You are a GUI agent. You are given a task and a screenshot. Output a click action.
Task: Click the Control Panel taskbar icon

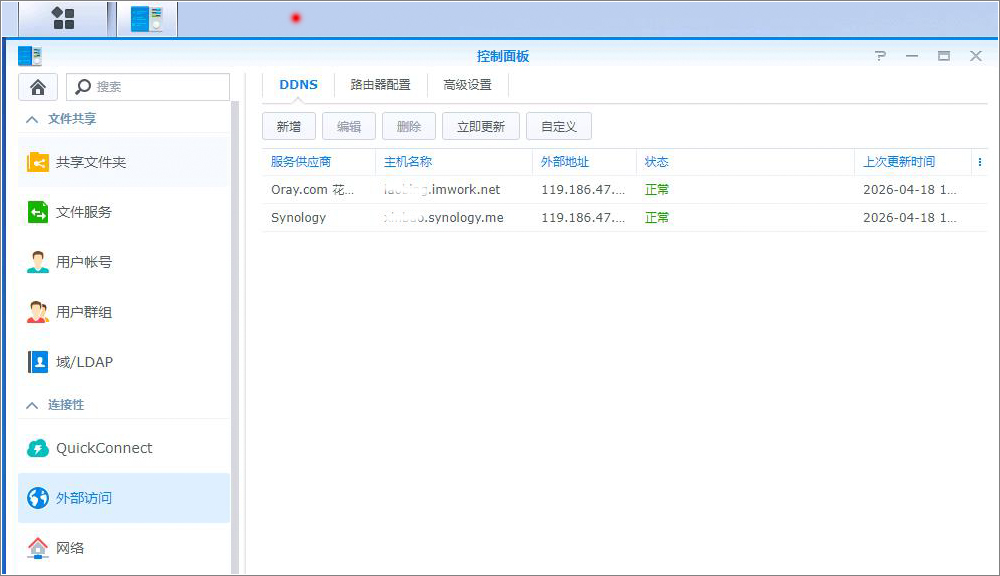coord(147,18)
